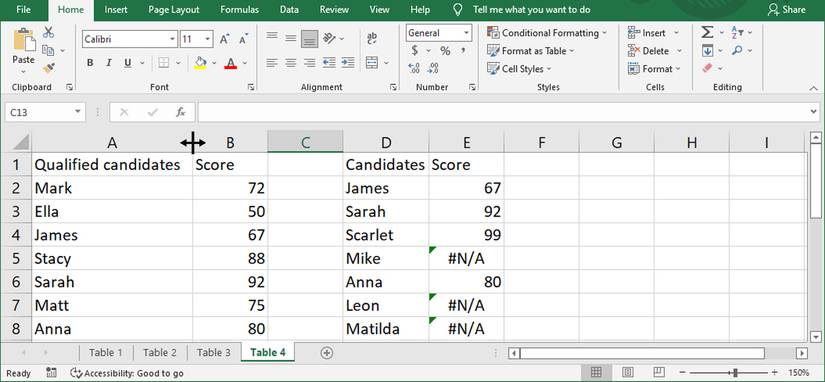Align text to top of cell
Screen dimensions: 825x382
(271, 37)
